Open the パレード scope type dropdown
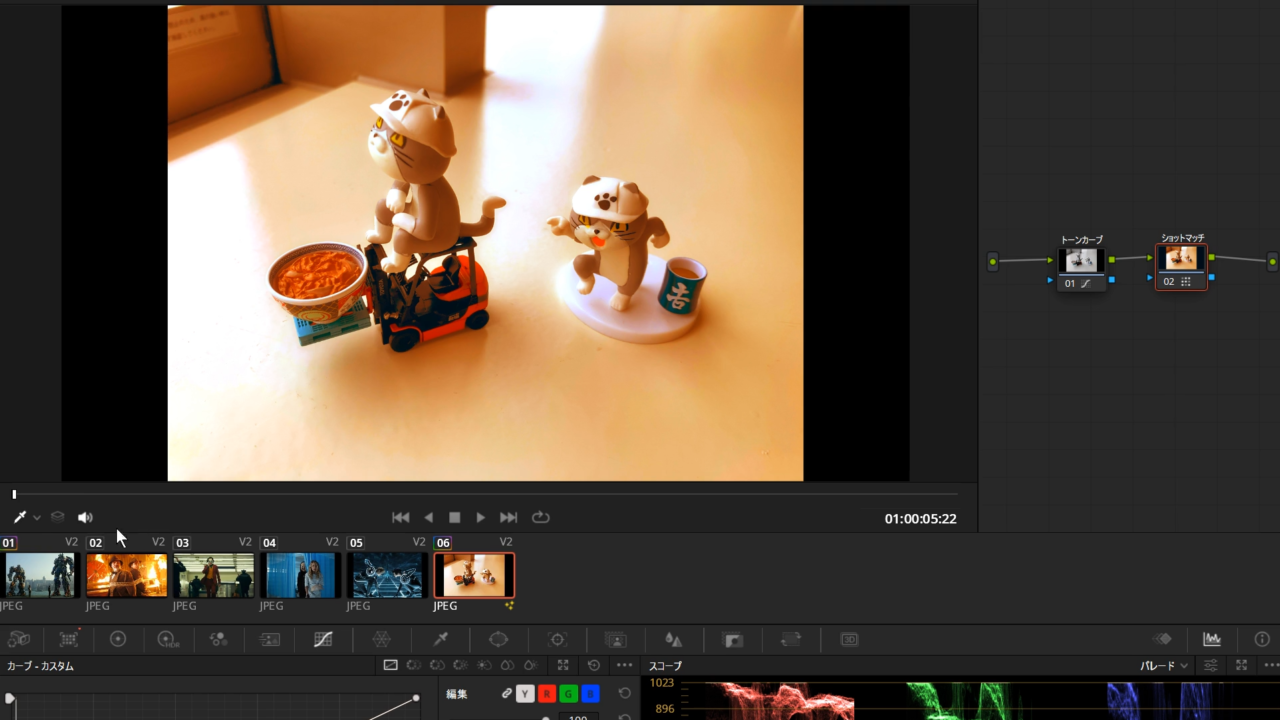This screenshot has height=720, width=1280. pos(1164,666)
